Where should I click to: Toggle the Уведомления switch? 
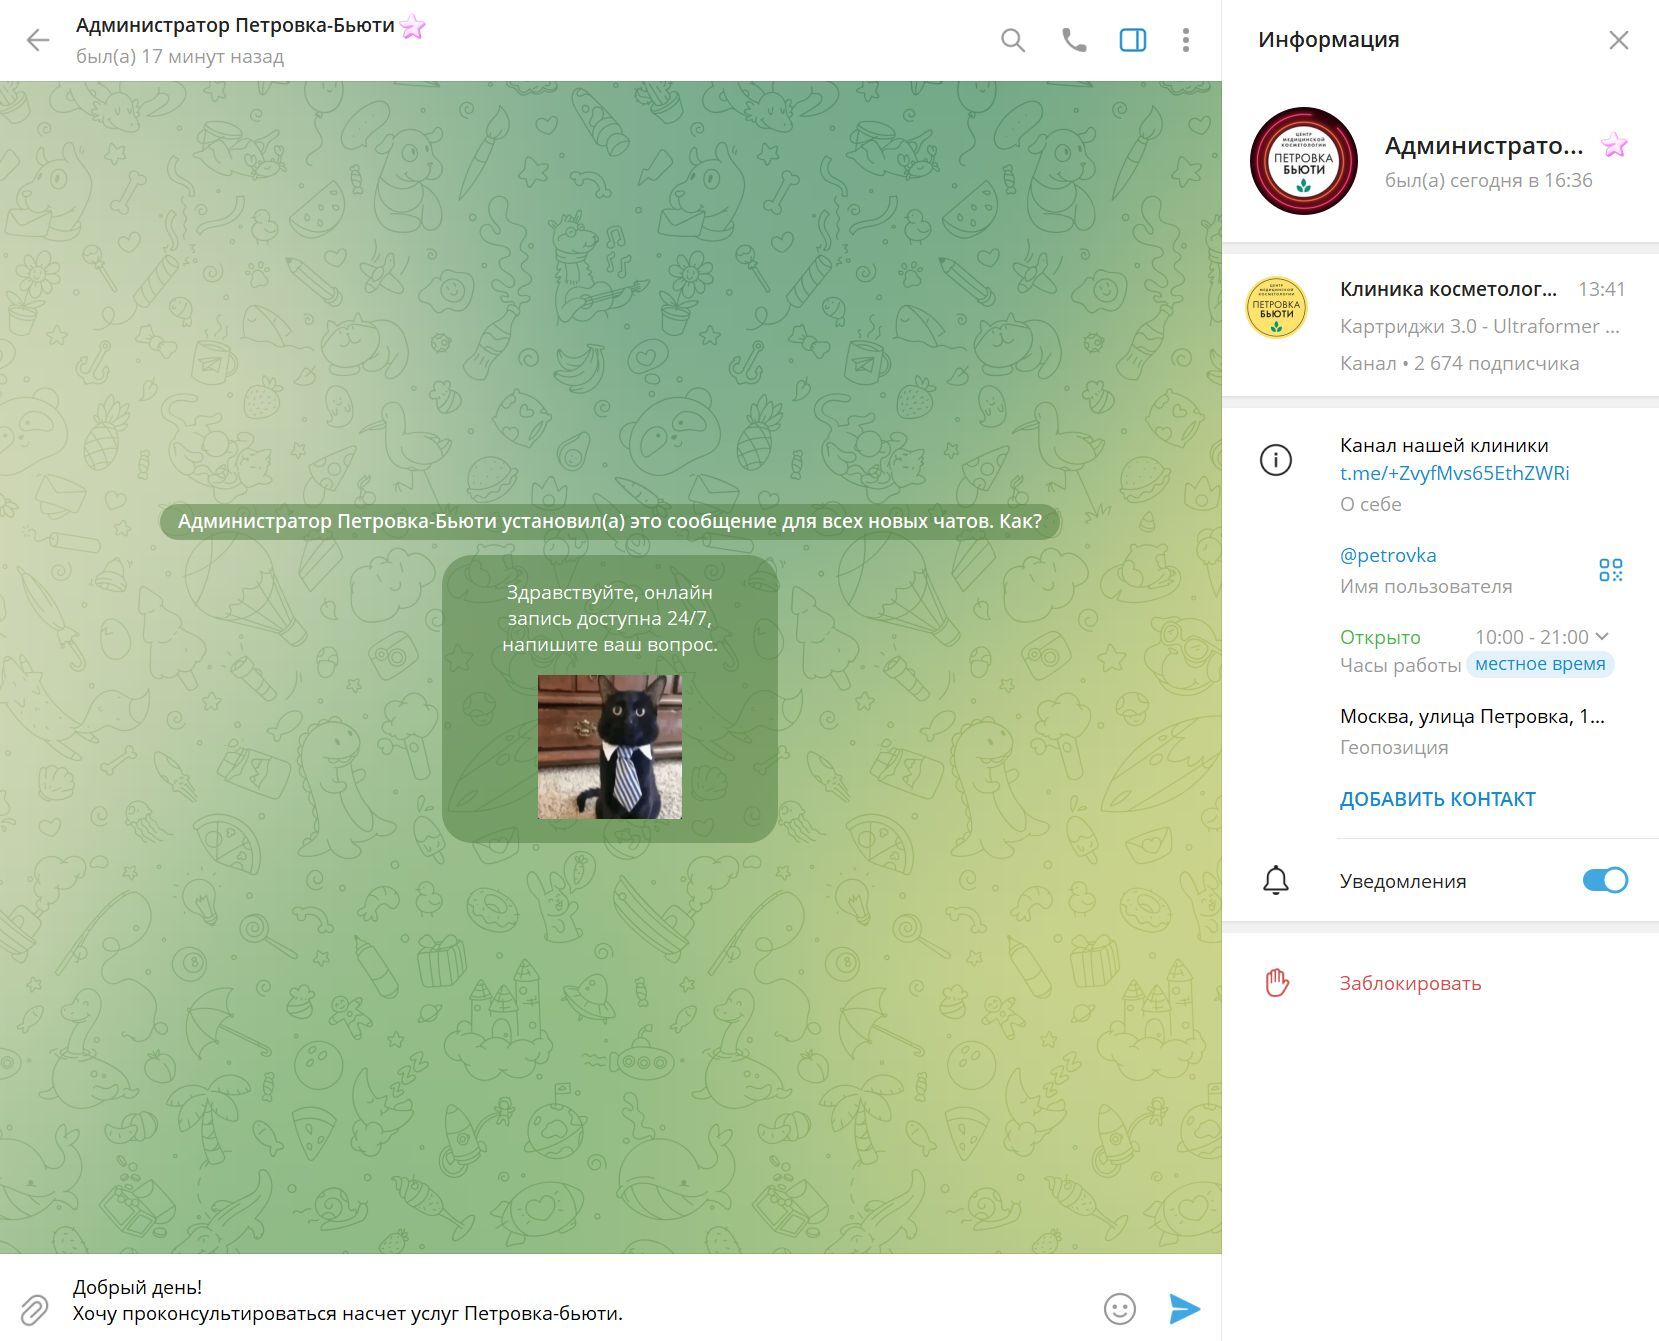click(1605, 880)
